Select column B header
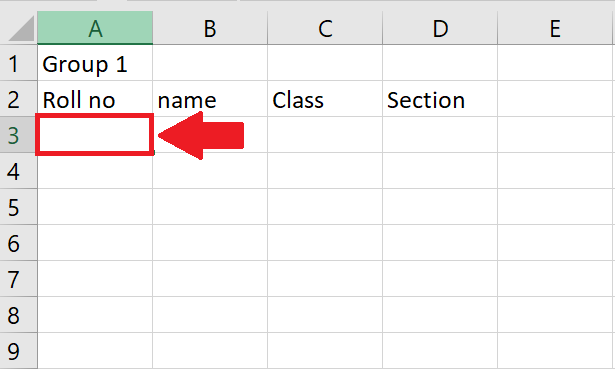 click(x=210, y=28)
